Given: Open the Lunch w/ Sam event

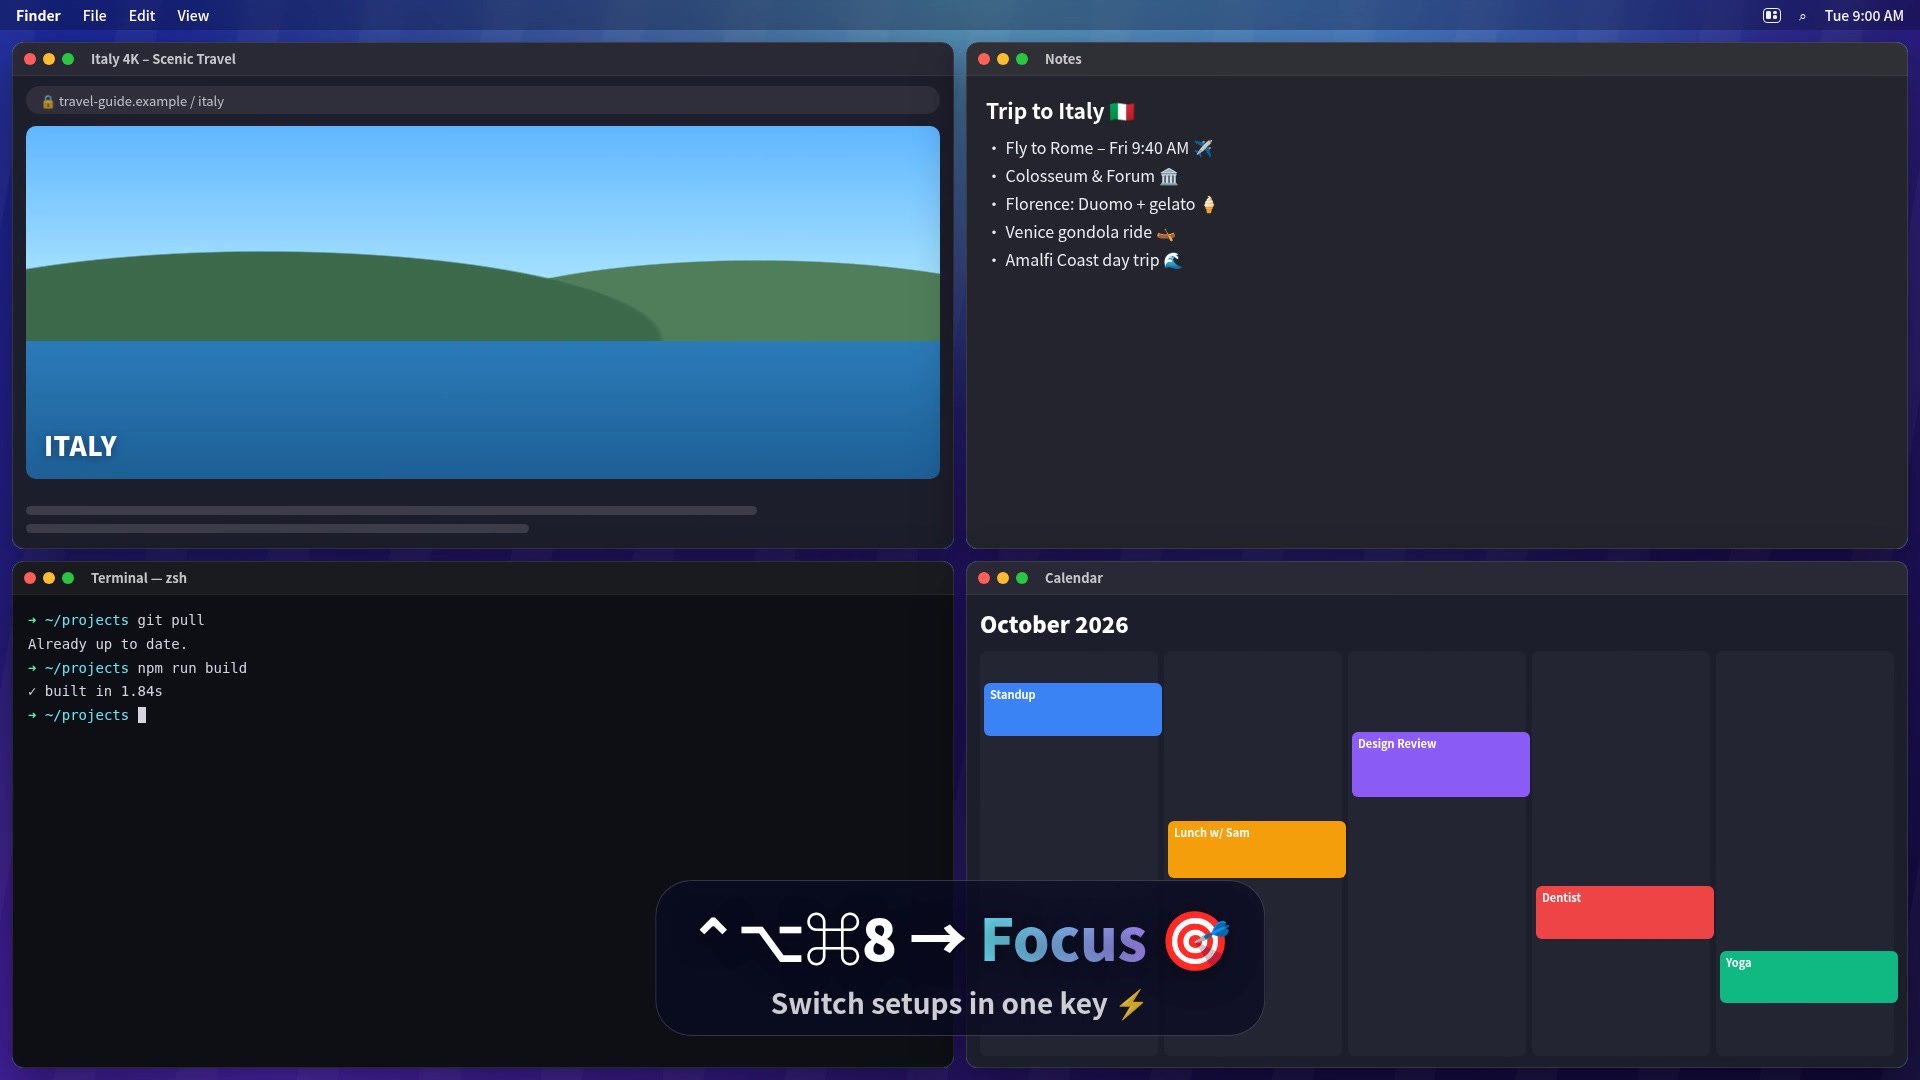Looking at the screenshot, I should click(1256, 849).
